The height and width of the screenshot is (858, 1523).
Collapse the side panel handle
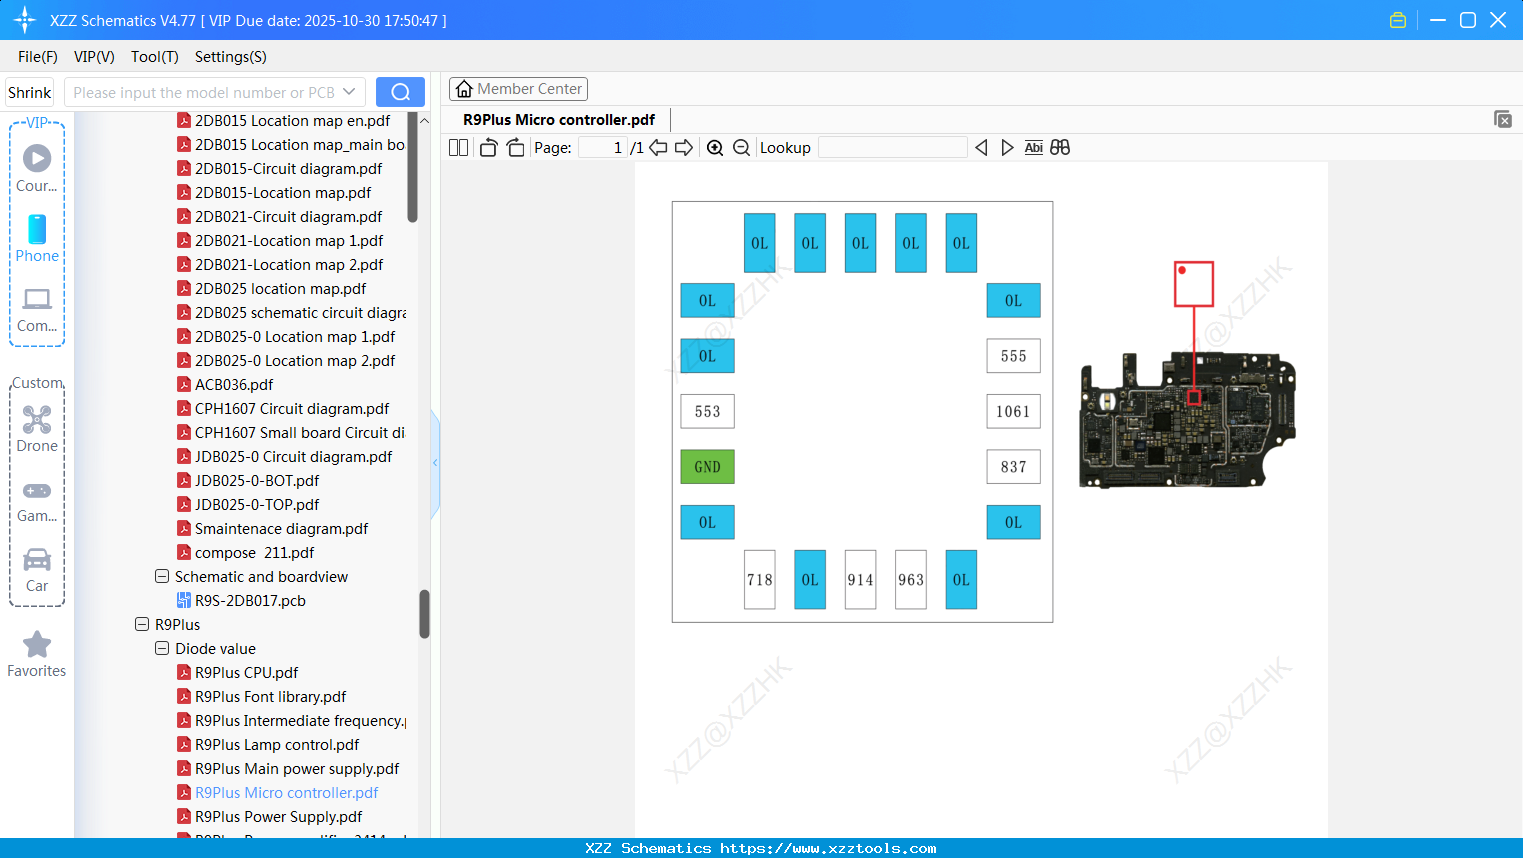click(x=435, y=462)
